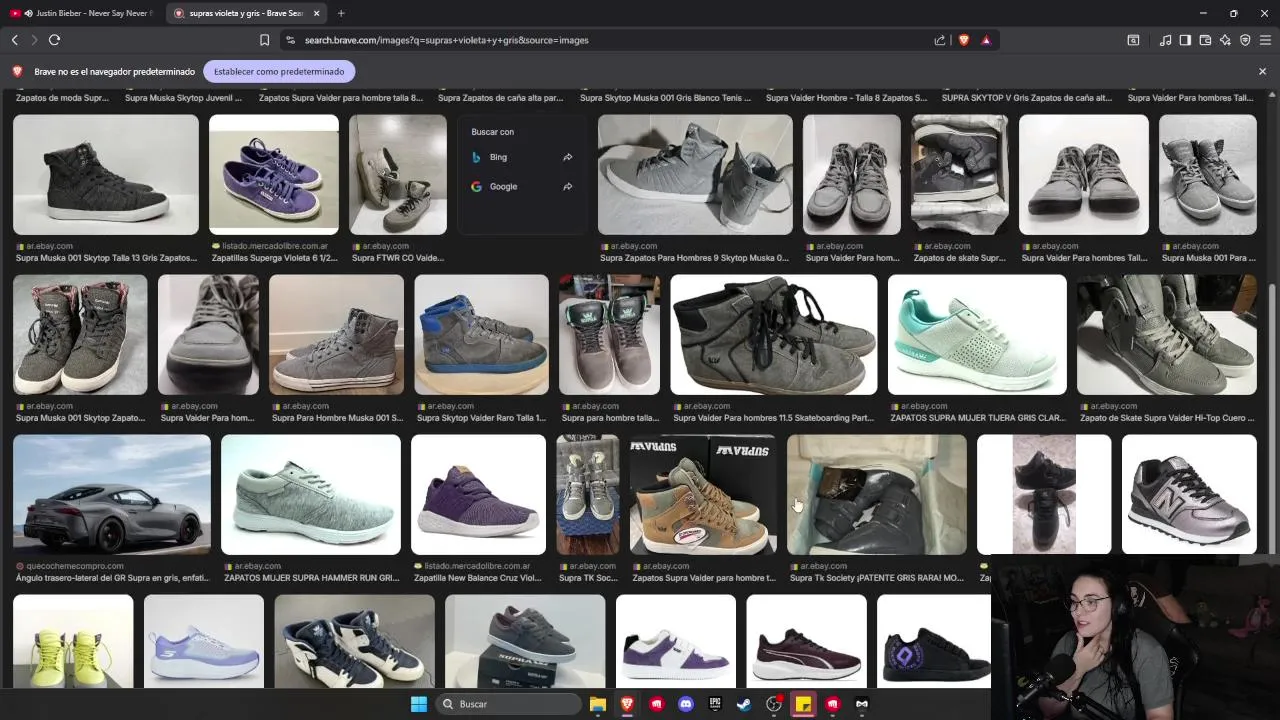Open the Brave Wallet icon
Image resolution: width=1280 pixels, height=720 pixels.
(1205, 40)
